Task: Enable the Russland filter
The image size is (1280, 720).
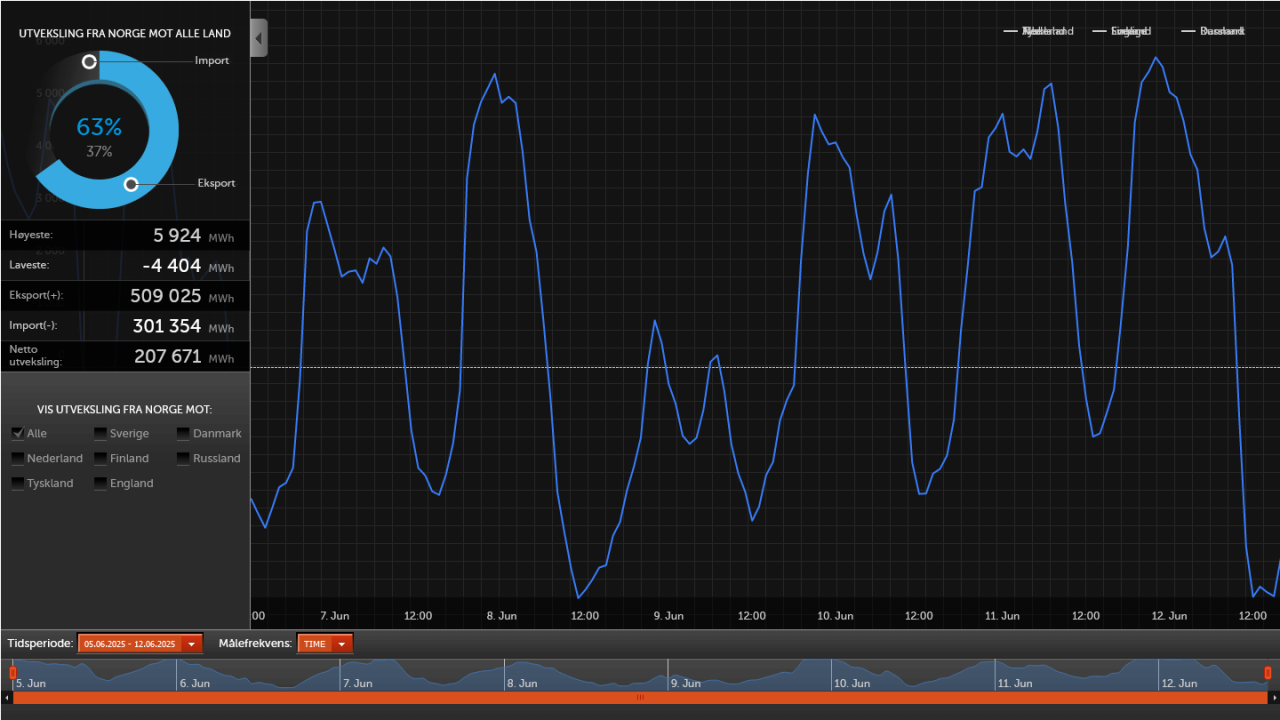Action: (x=183, y=458)
